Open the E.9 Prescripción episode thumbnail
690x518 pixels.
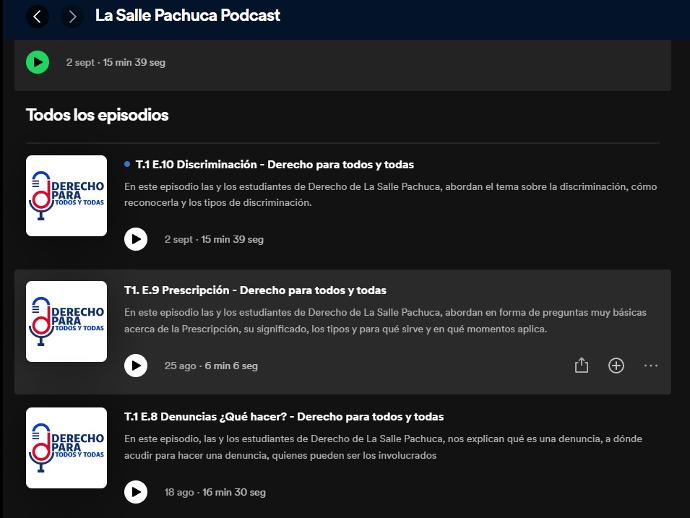pyautogui.click(x=66, y=321)
